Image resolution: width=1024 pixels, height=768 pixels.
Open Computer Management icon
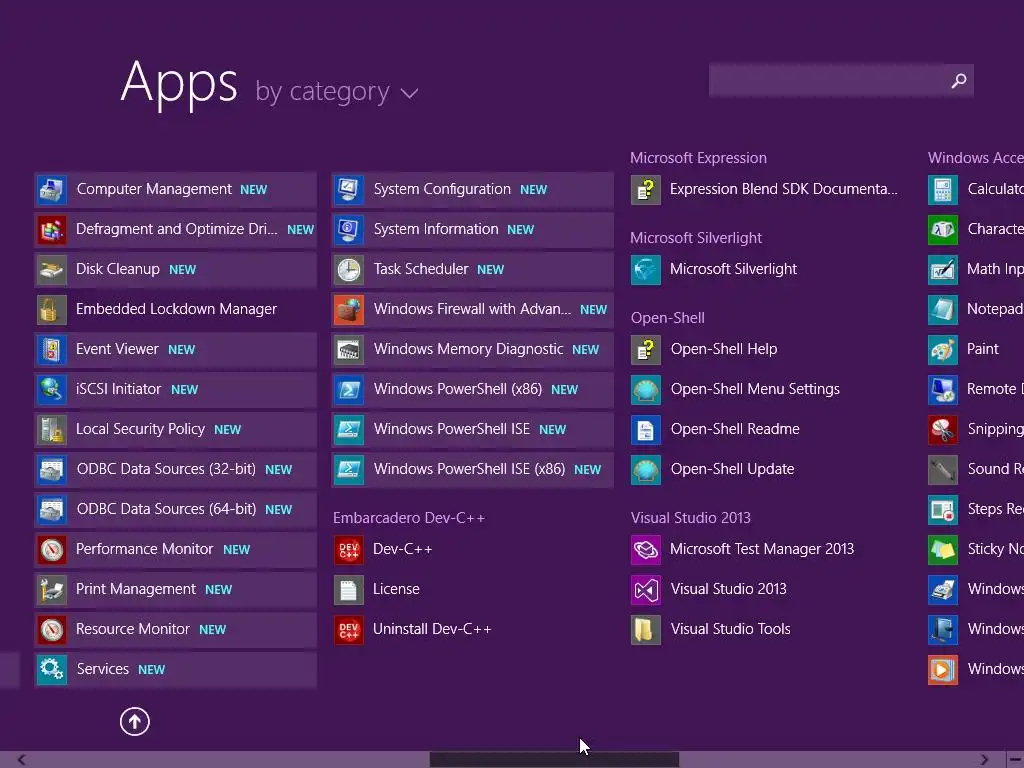coord(52,189)
